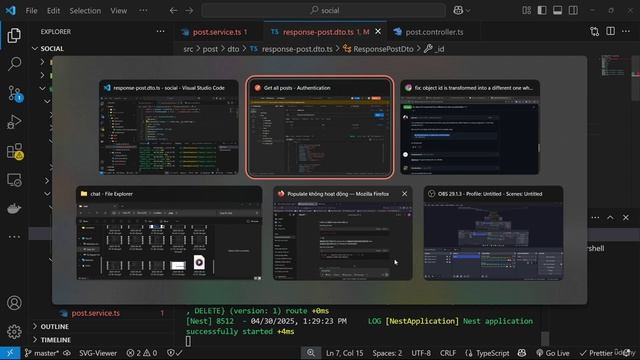Open the Manage gear menu
Image resolution: width=640 pixels, height=360 pixels.
14,331
